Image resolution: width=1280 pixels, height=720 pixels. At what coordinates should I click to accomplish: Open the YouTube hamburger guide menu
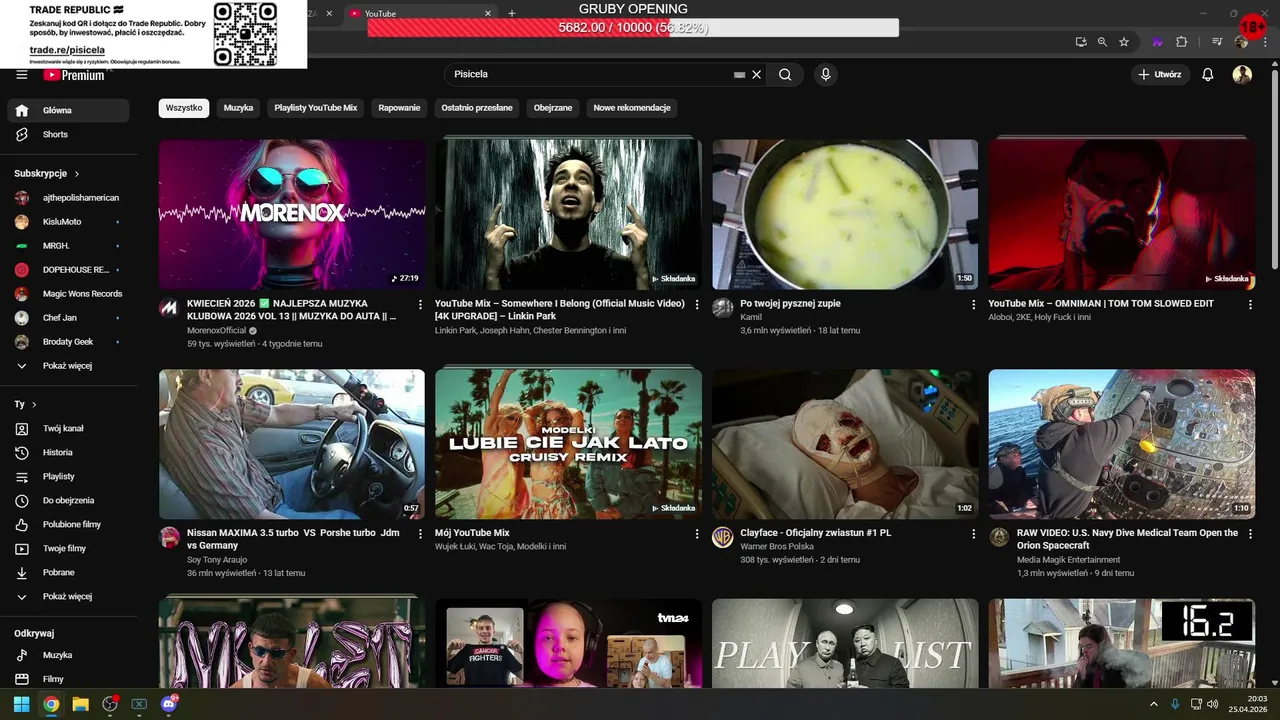pyautogui.click(x=22, y=75)
